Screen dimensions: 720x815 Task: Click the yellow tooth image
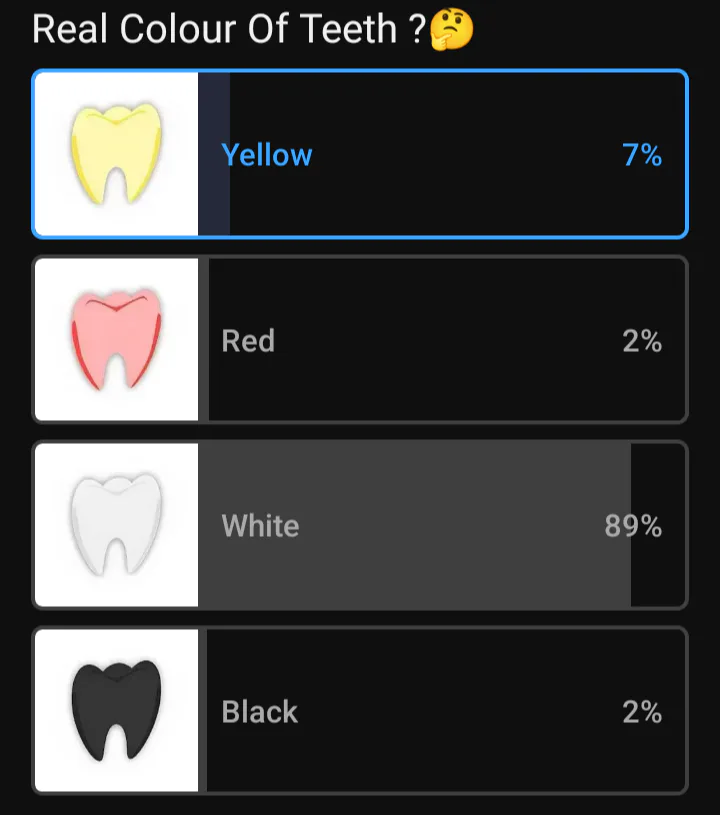[x=116, y=154]
